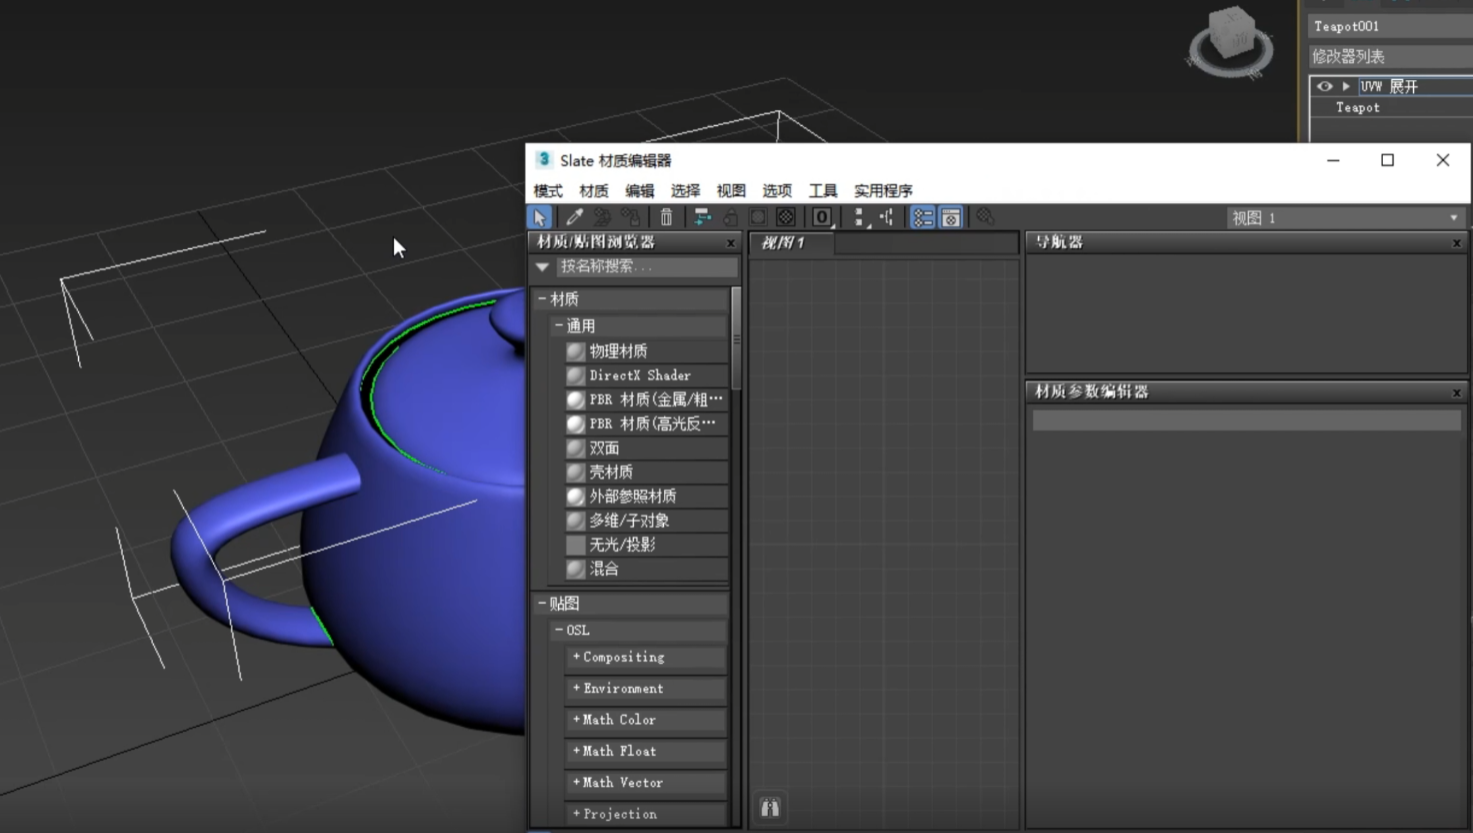Click the 无光/投影 material icon
This screenshot has height=833, width=1473.
tap(576, 545)
